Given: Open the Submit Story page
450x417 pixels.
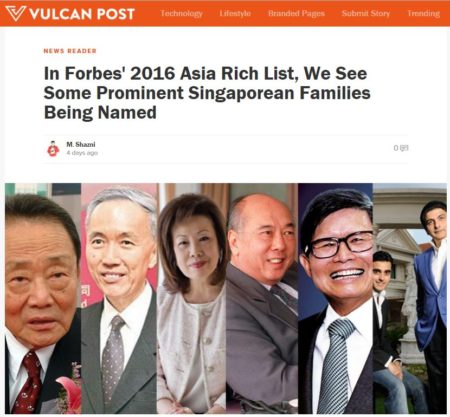Looking at the screenshot, I should 366,13.
